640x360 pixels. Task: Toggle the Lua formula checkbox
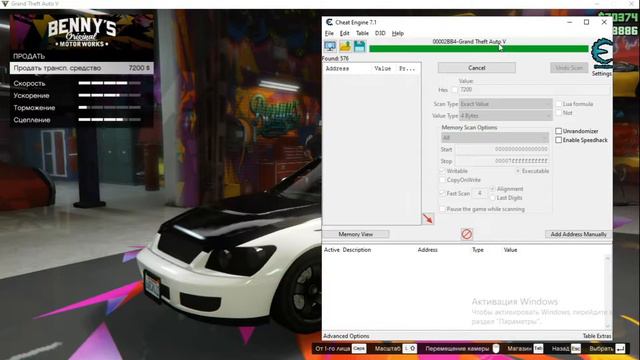click(x=559, y=104)
